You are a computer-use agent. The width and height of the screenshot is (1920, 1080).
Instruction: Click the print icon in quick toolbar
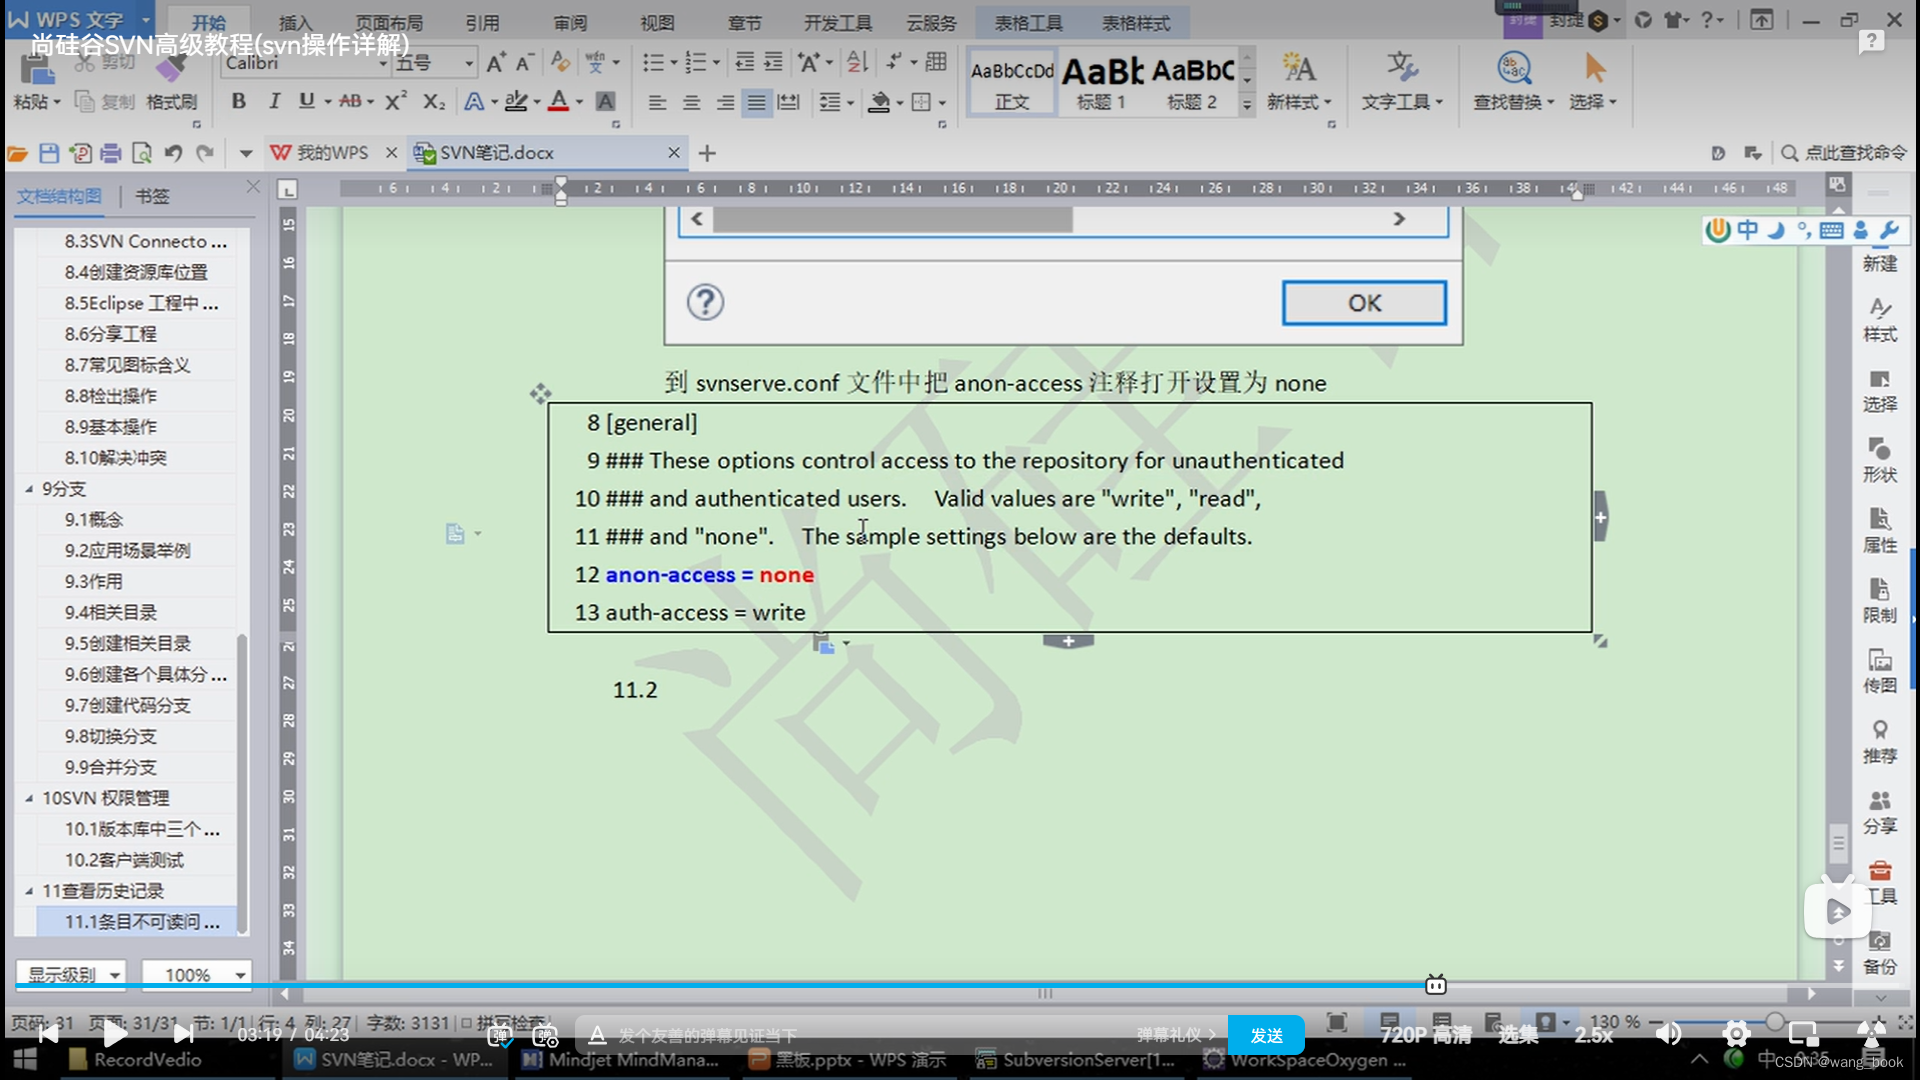coord(111,153)
